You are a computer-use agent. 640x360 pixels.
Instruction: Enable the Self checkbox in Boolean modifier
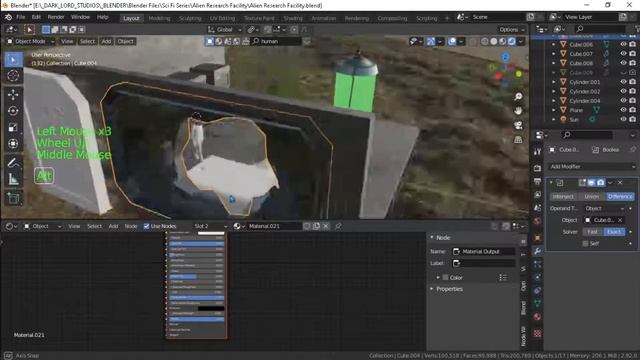click(x=585, y=243)
